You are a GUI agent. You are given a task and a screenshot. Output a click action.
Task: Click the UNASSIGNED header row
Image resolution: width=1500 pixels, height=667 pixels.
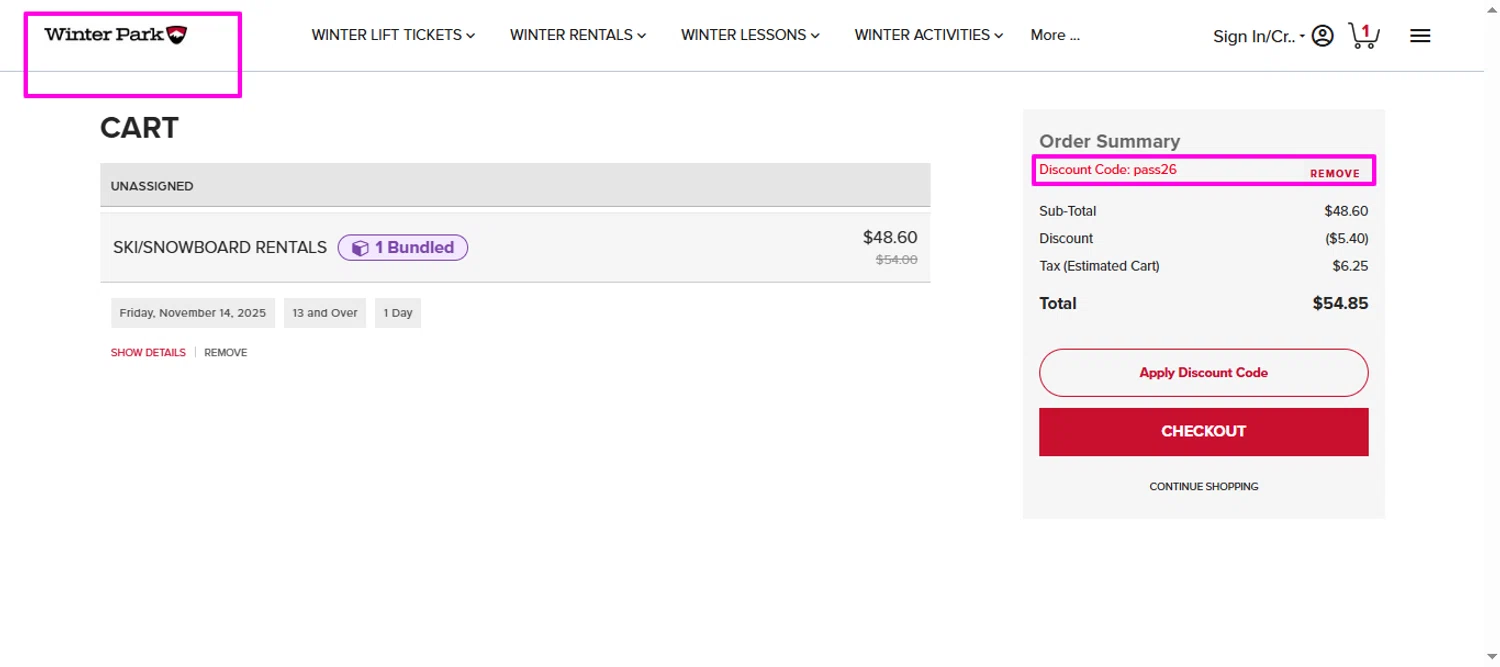[515, 186]
